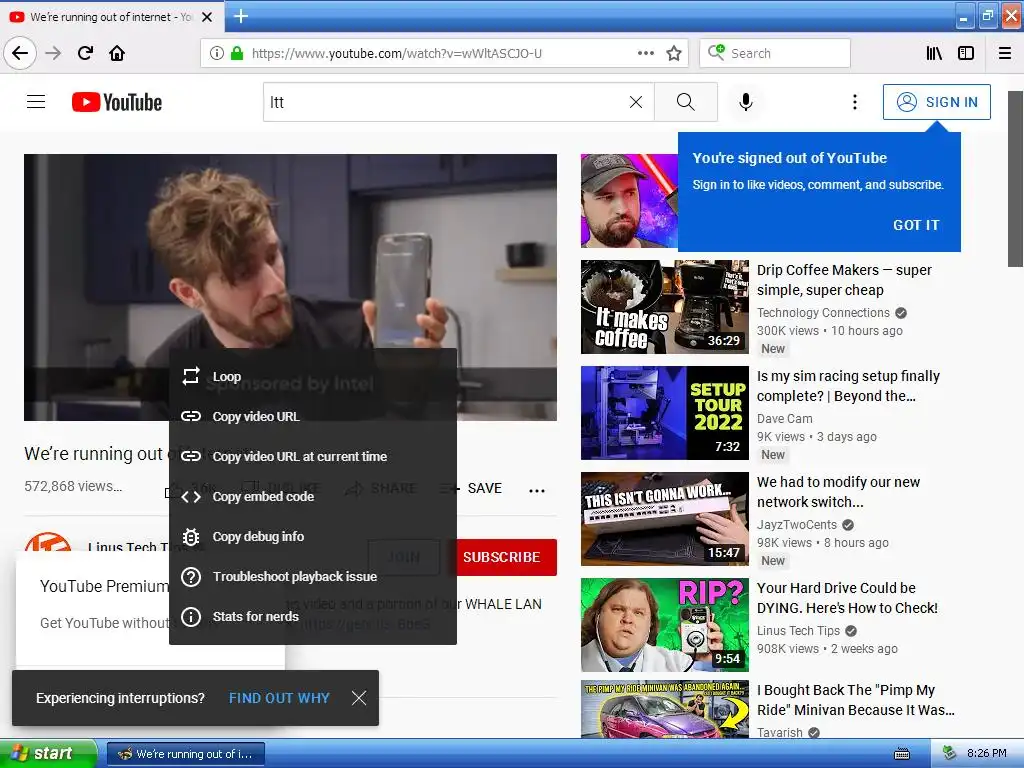
Task: Click the '572,868 views' text
Action: coord(73,486)
